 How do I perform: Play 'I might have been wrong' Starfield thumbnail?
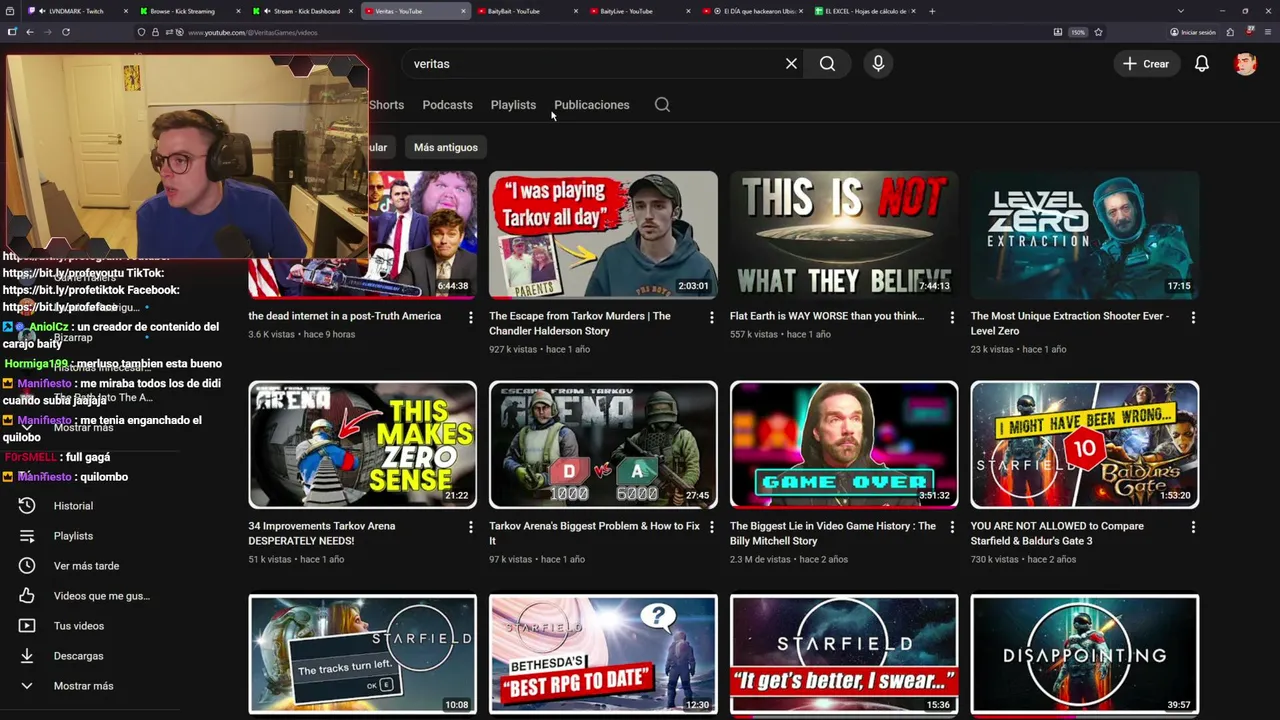tap(1085, 444)
